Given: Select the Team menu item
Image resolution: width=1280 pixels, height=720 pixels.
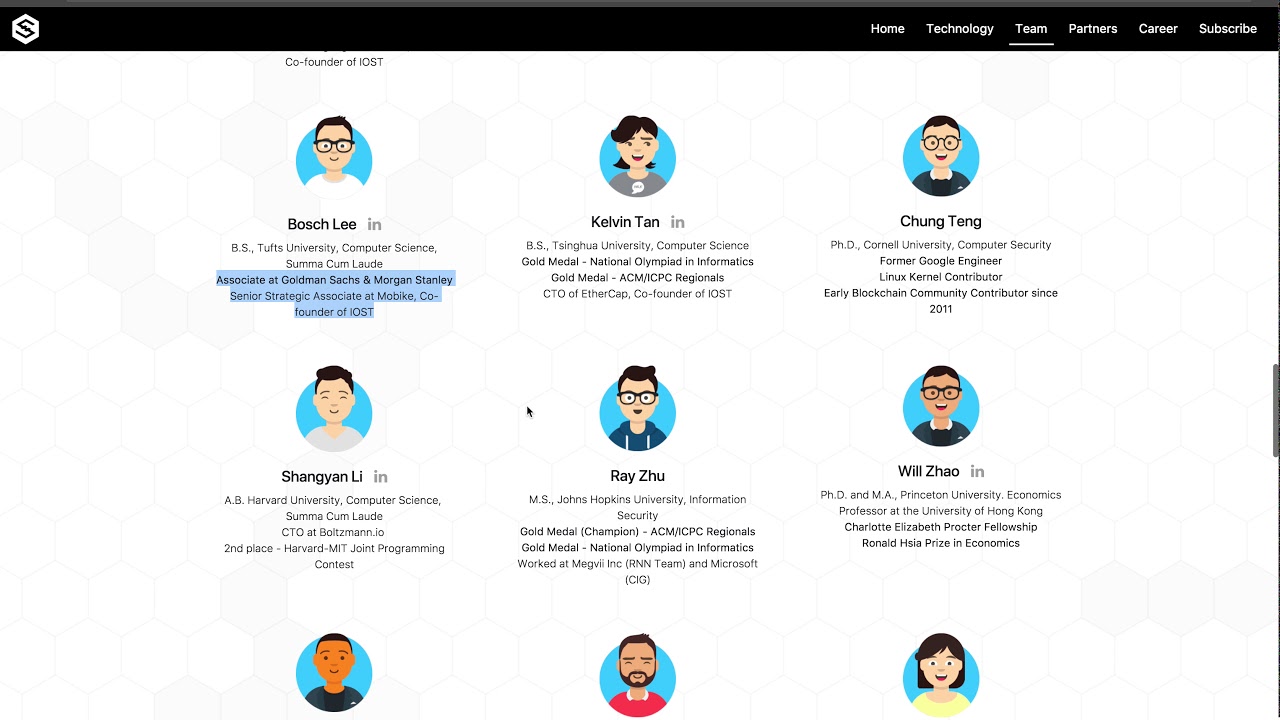Looking at the screenshot, I should [1031, 29].
